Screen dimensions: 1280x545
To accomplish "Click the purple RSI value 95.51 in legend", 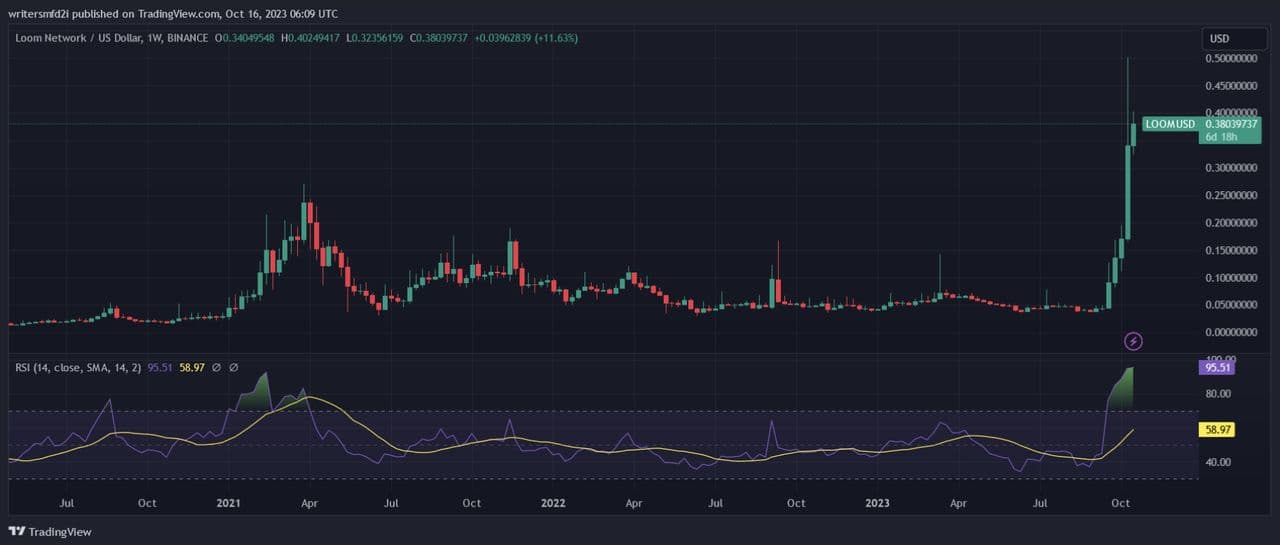I will click(160, 367).
